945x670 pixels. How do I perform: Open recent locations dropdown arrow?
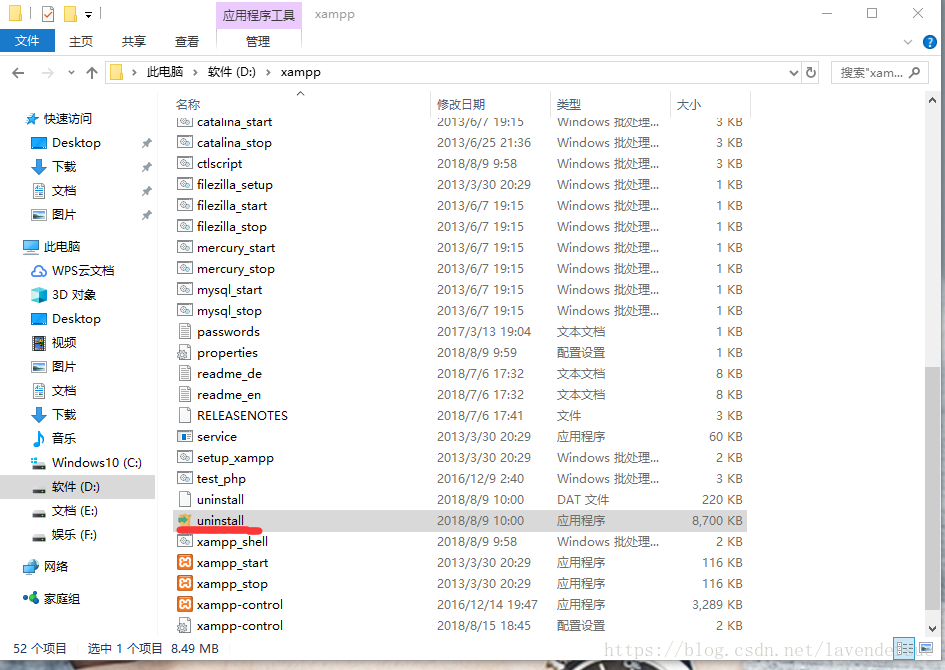(71, 73)
